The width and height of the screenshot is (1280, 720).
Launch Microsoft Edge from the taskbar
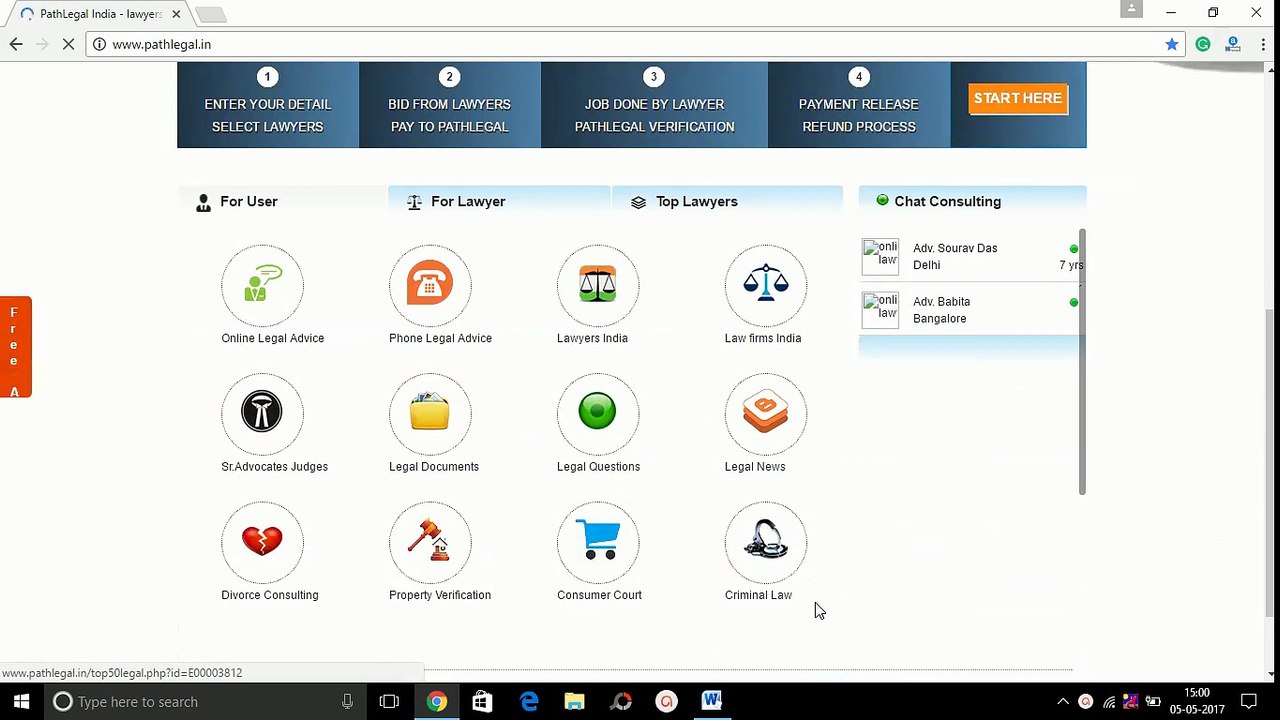coord(529,701)
